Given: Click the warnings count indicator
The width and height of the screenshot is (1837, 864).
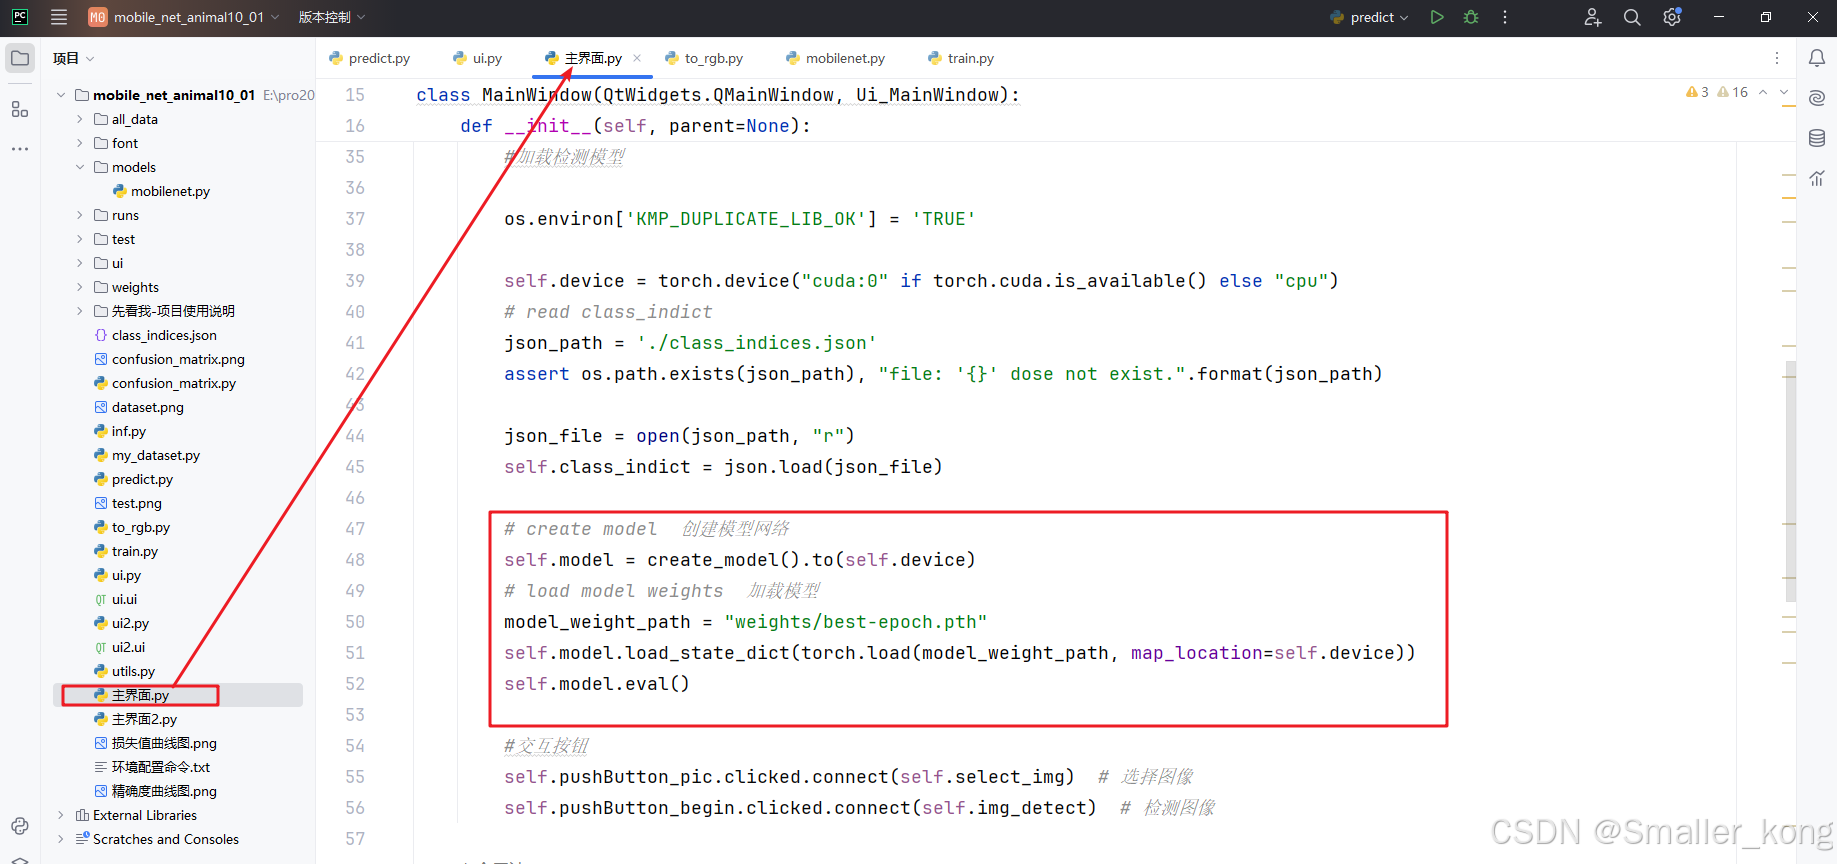Looking at the screenshot, I should pyautogui.click(x=1697, y=92).
